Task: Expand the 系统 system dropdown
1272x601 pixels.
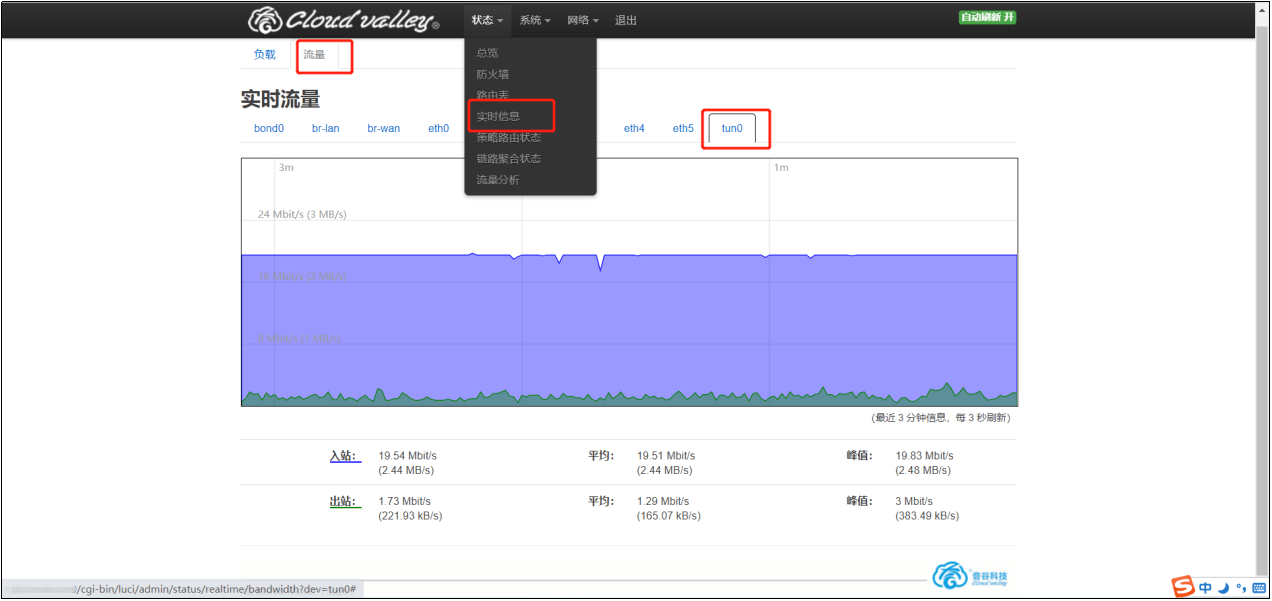Action: tap(535, 20)
